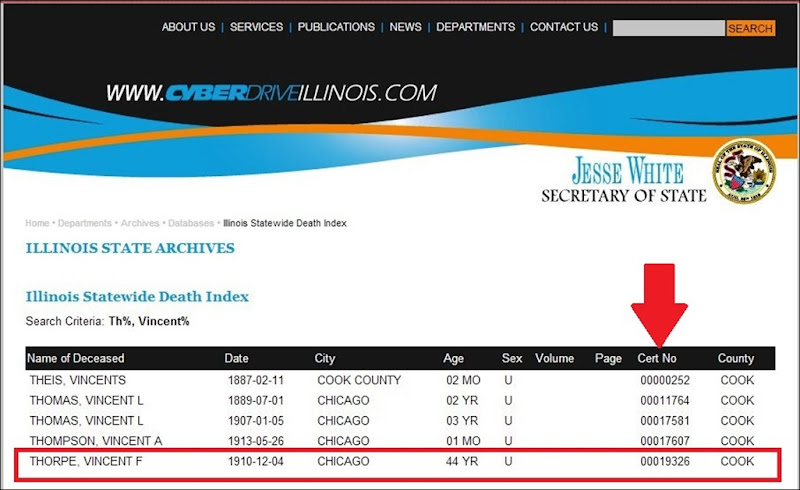Select the name THOMPSON, VINCENT A

pyautogui.click(x=96, y=441)
